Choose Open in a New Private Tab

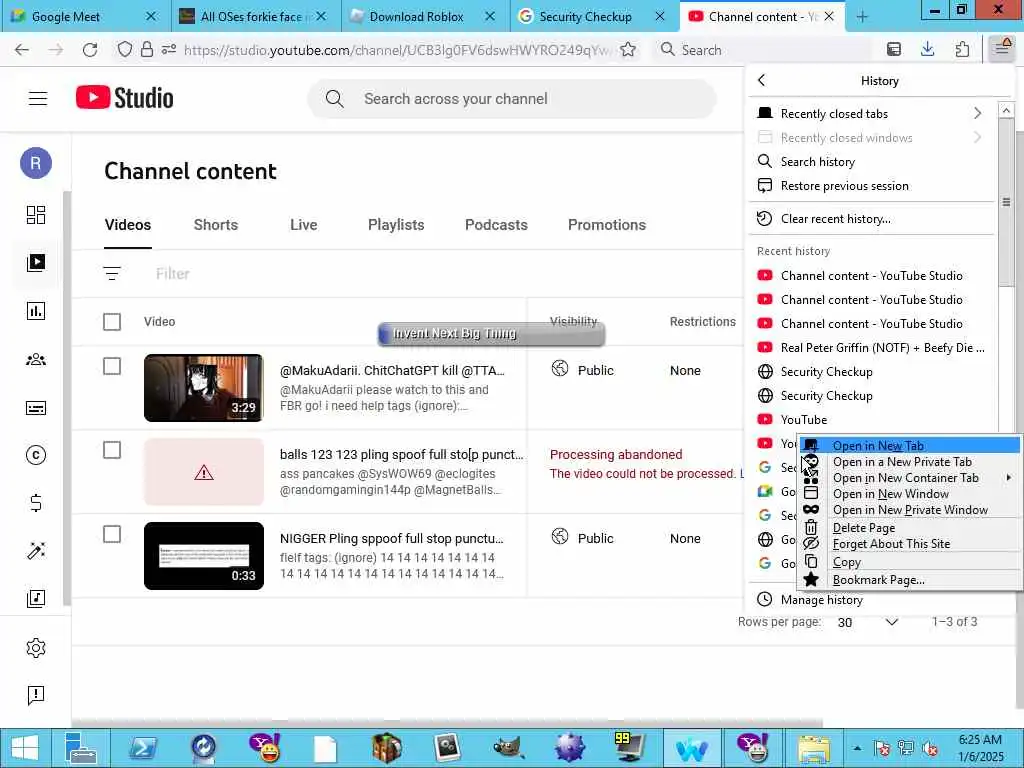[909, 462]
